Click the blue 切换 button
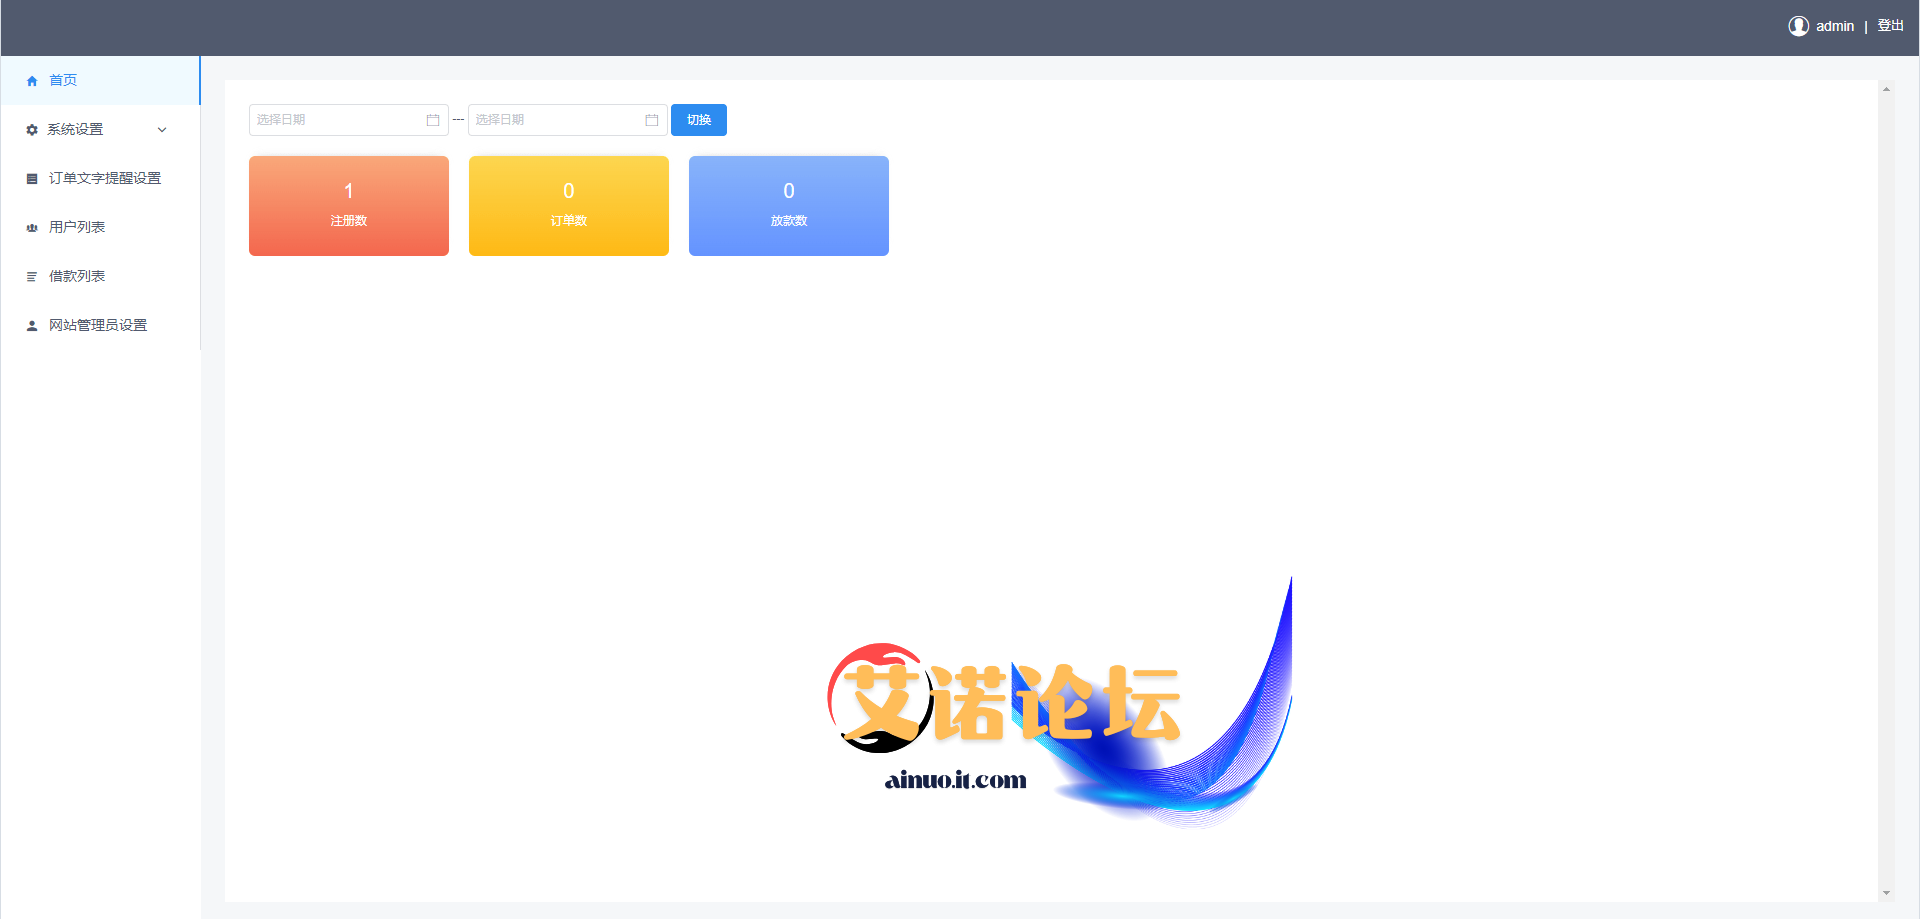Screen dimensions: 1920x919 pyautogui.click(x=699, y=120)
